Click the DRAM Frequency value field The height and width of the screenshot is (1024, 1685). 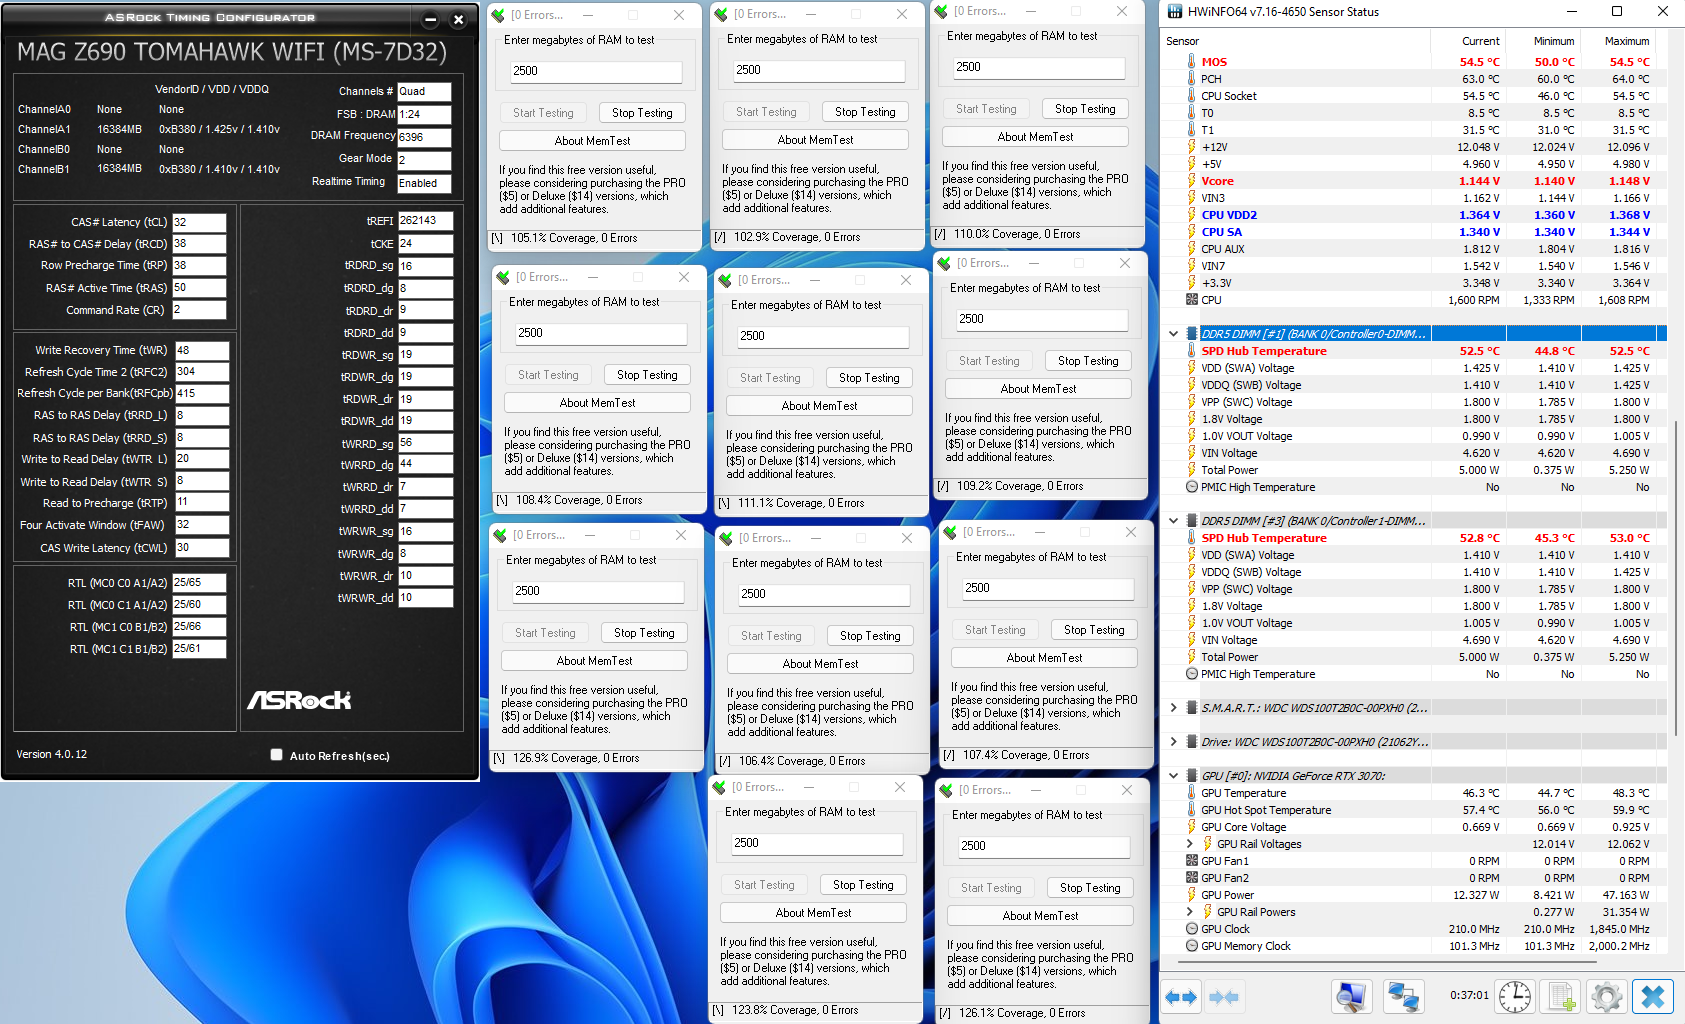(424, 137)
